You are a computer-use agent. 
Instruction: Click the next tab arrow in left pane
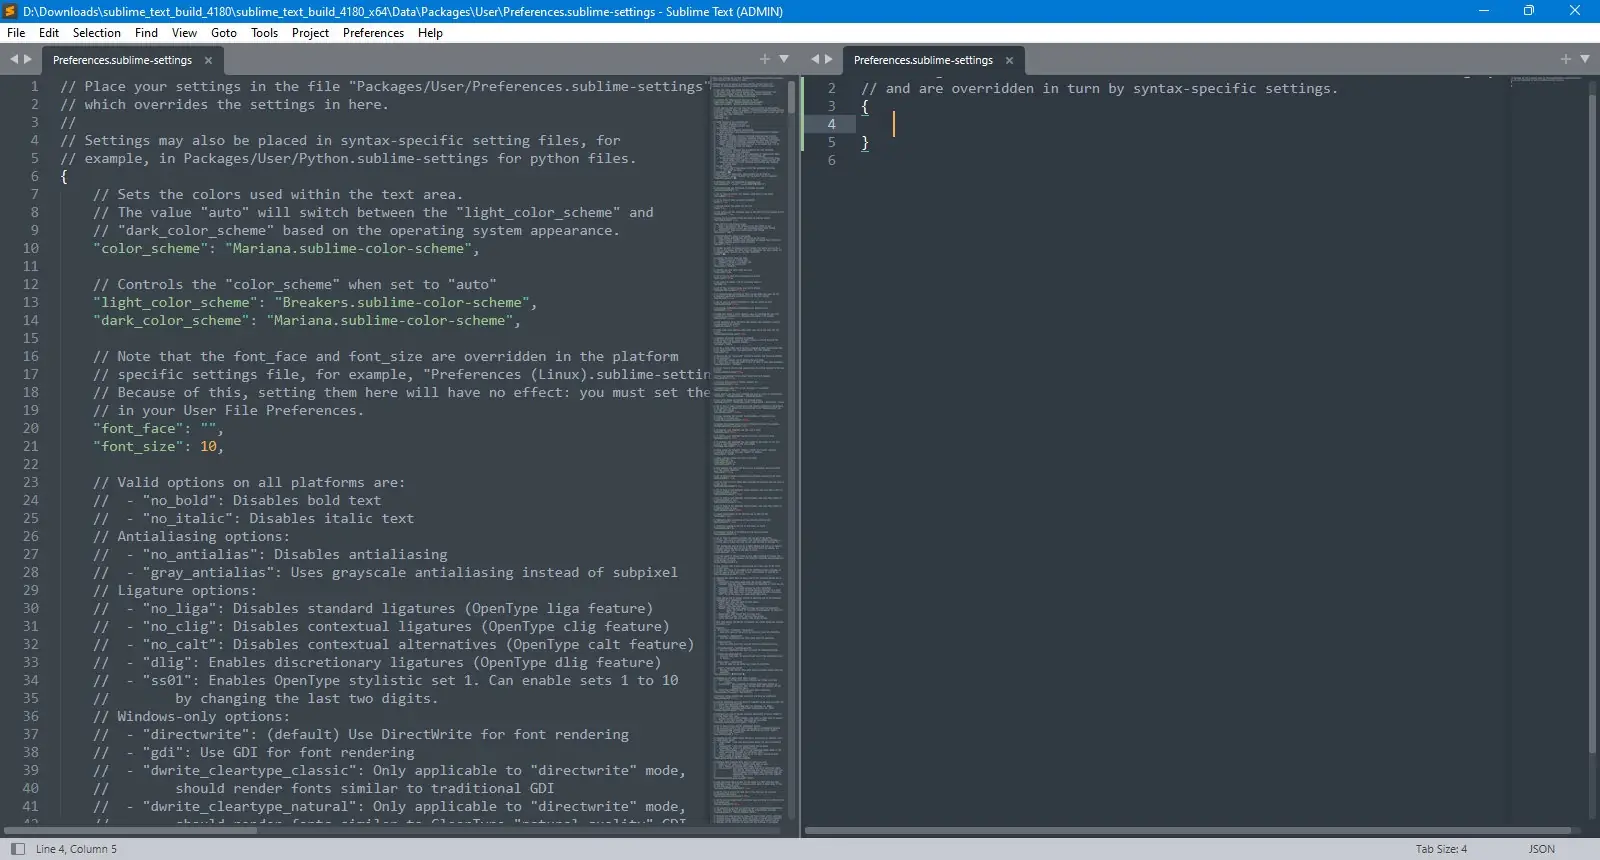[28, 60]
